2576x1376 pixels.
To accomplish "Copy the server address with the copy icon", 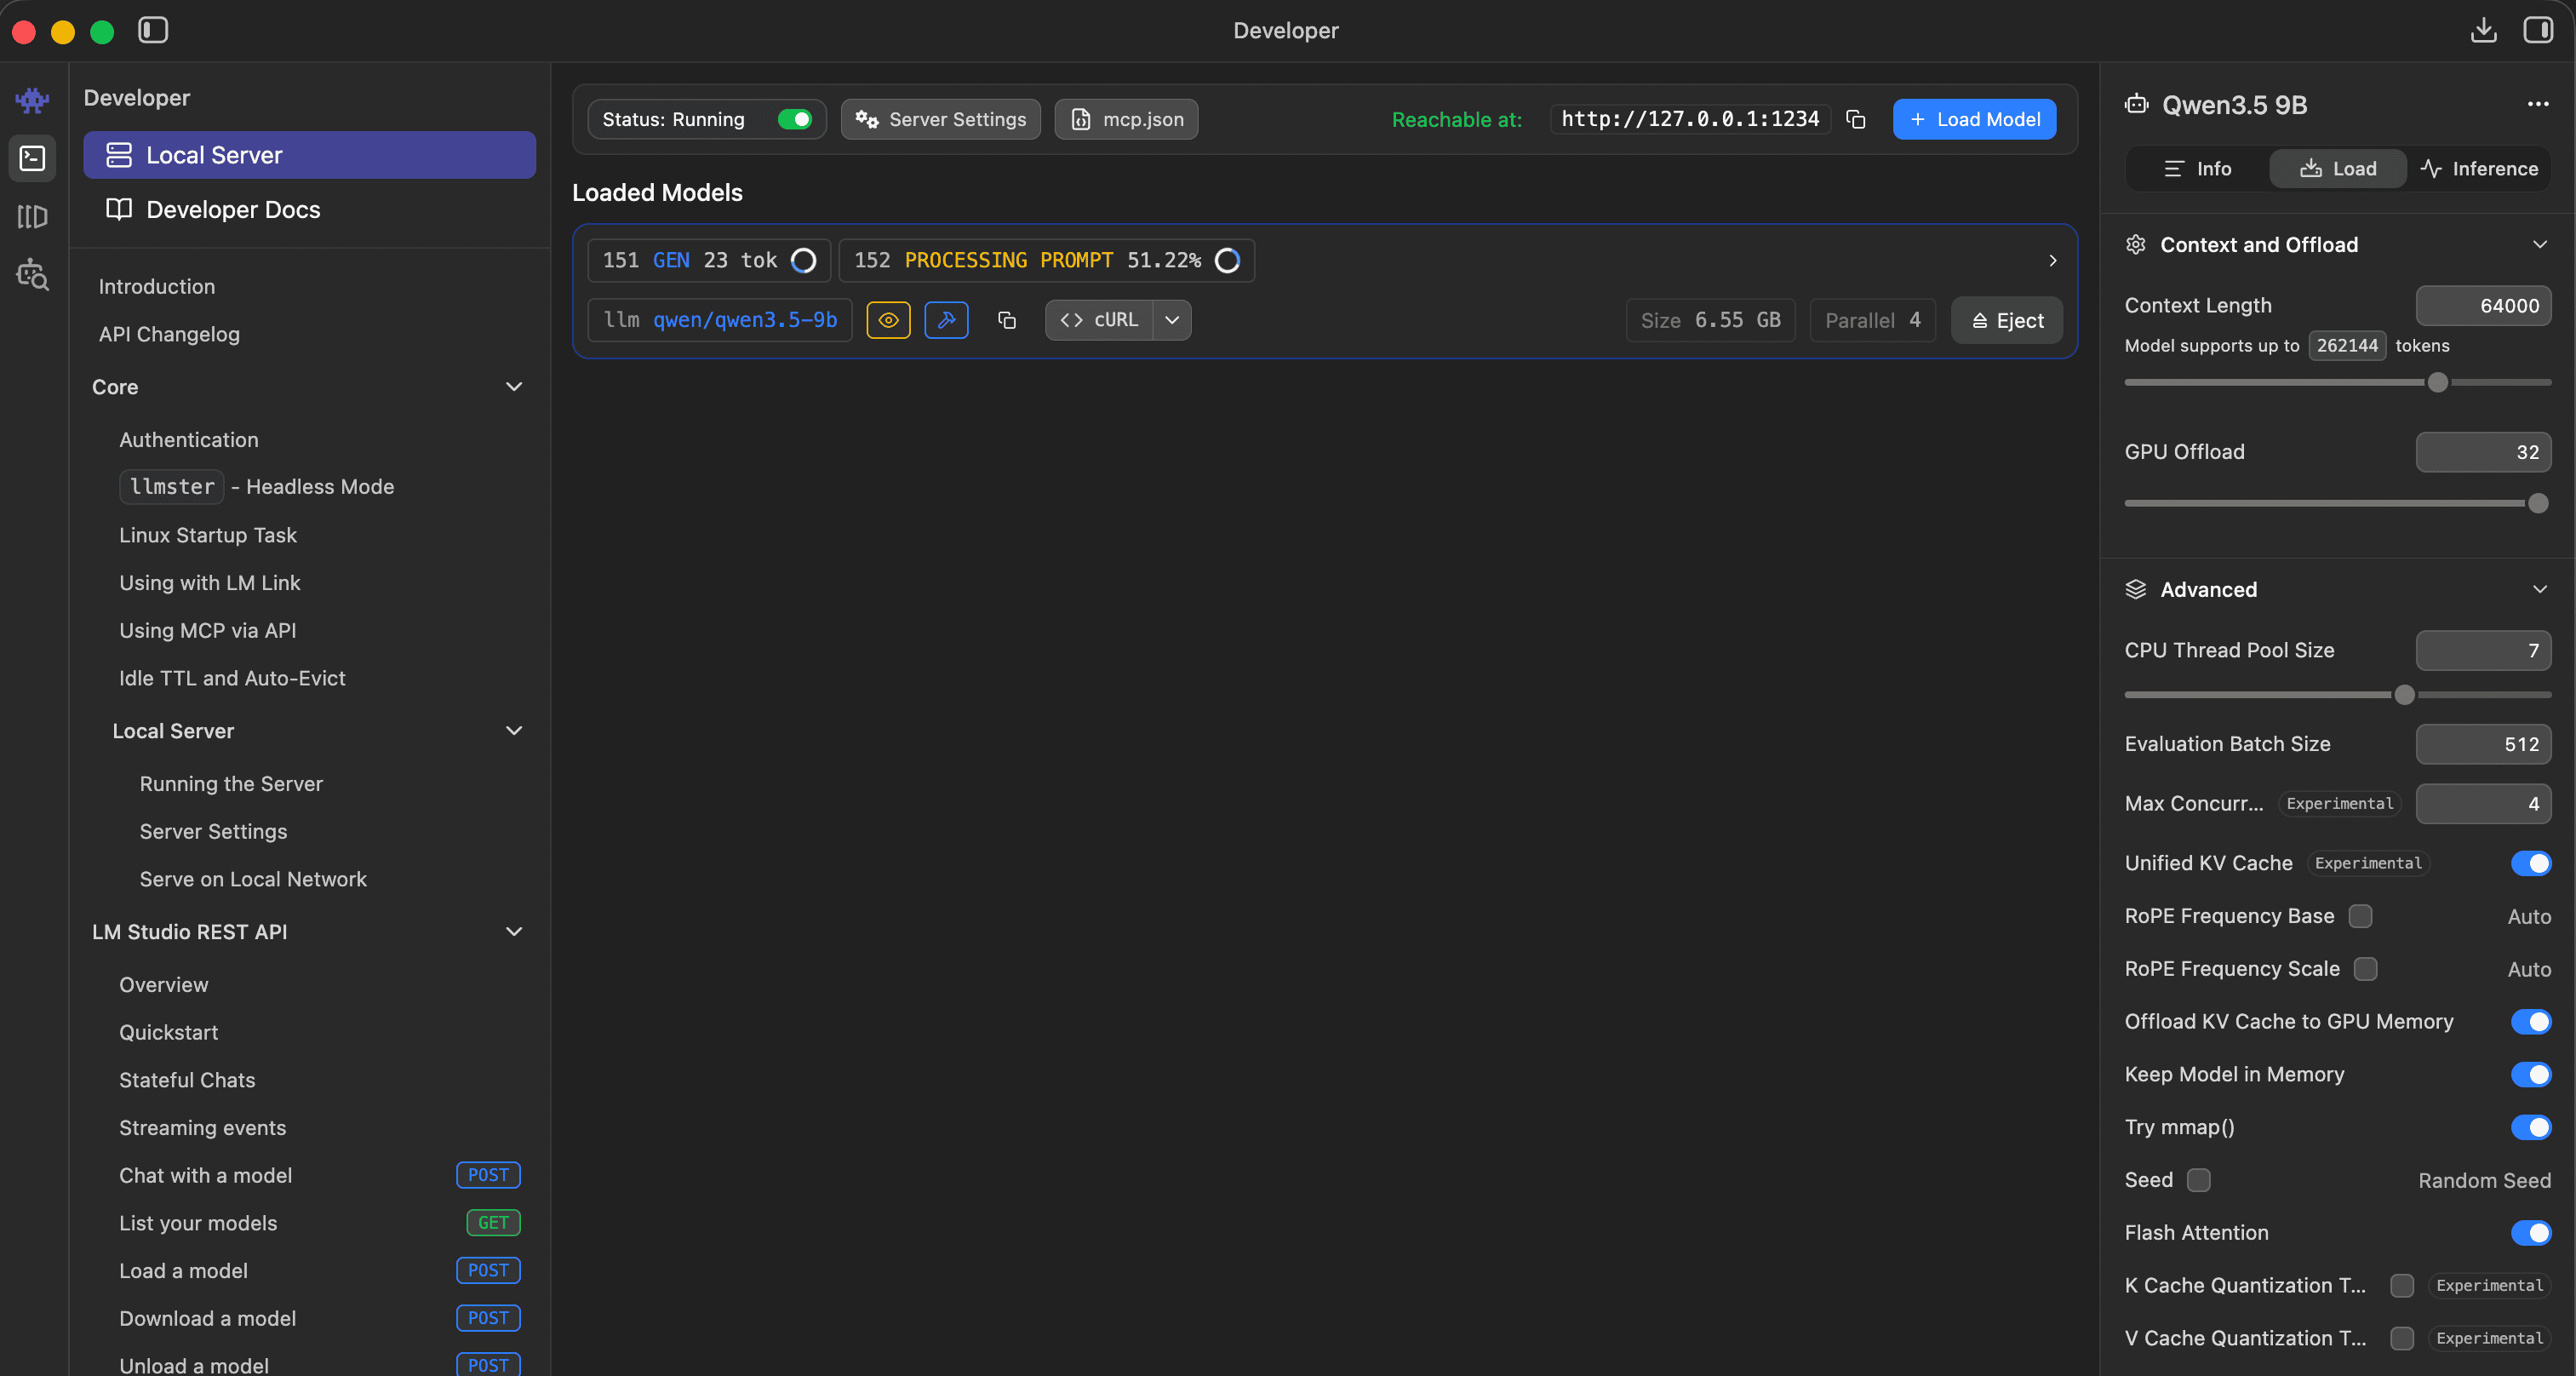I will point(1856,119).
